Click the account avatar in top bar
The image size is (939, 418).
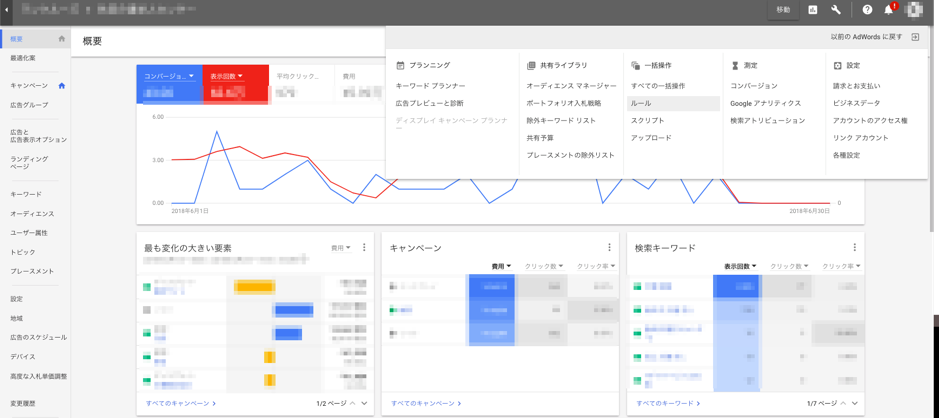click(x=914, y=10)
